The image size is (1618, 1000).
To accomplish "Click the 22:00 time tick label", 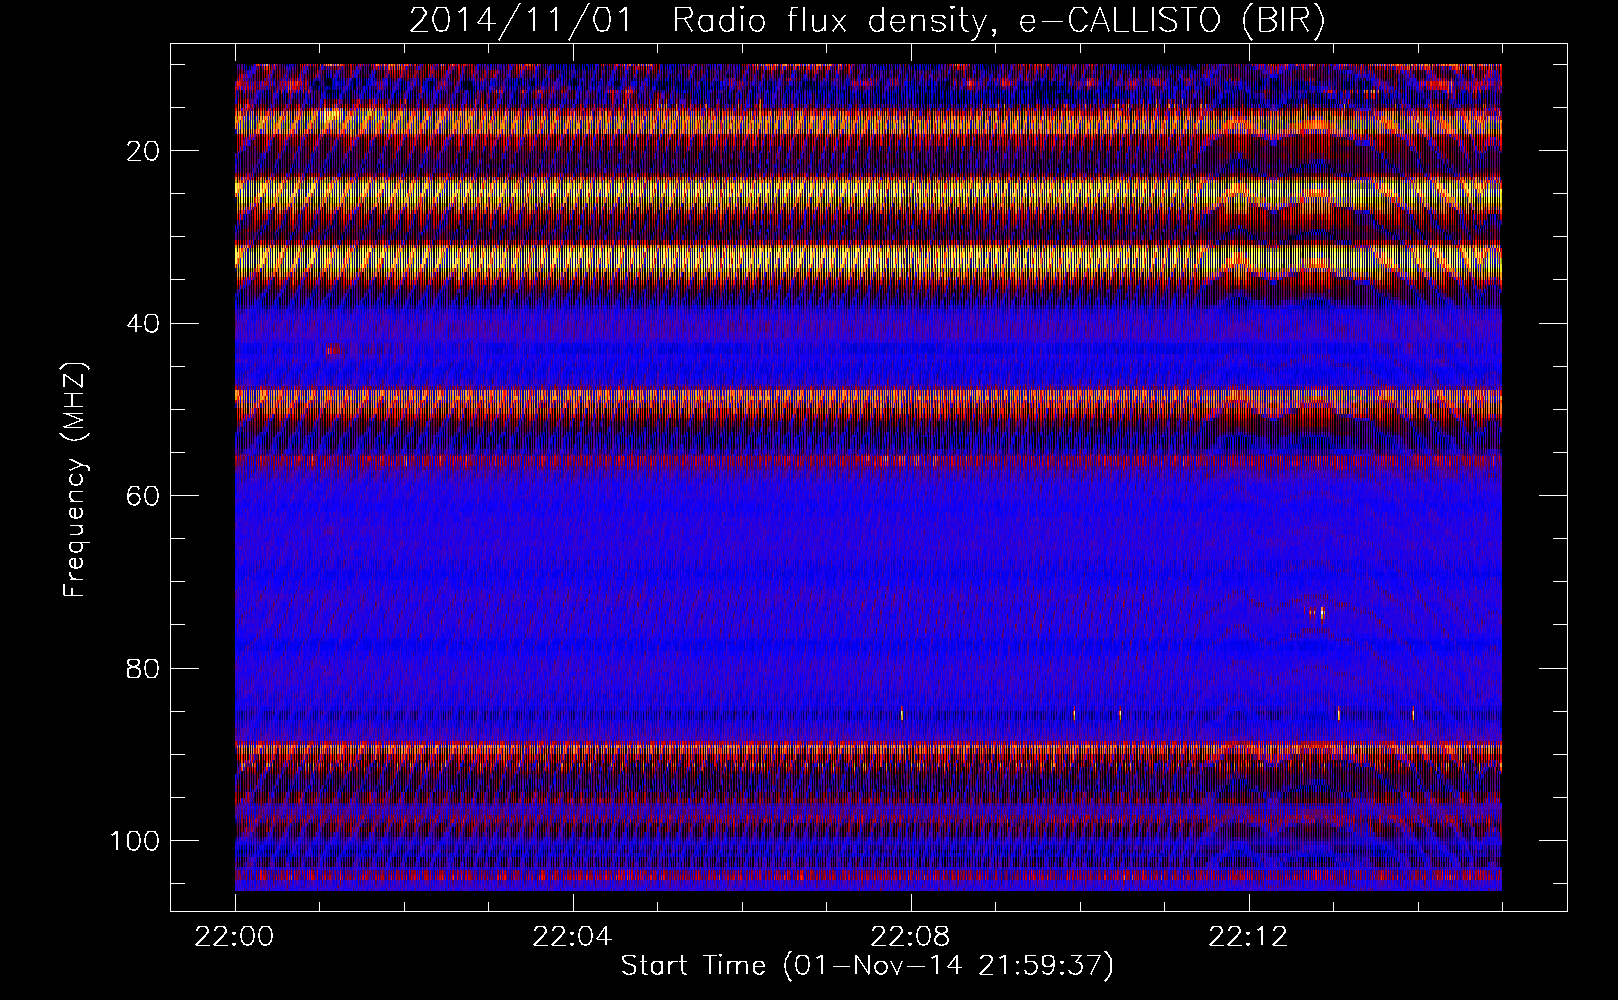I will (235, 938).
